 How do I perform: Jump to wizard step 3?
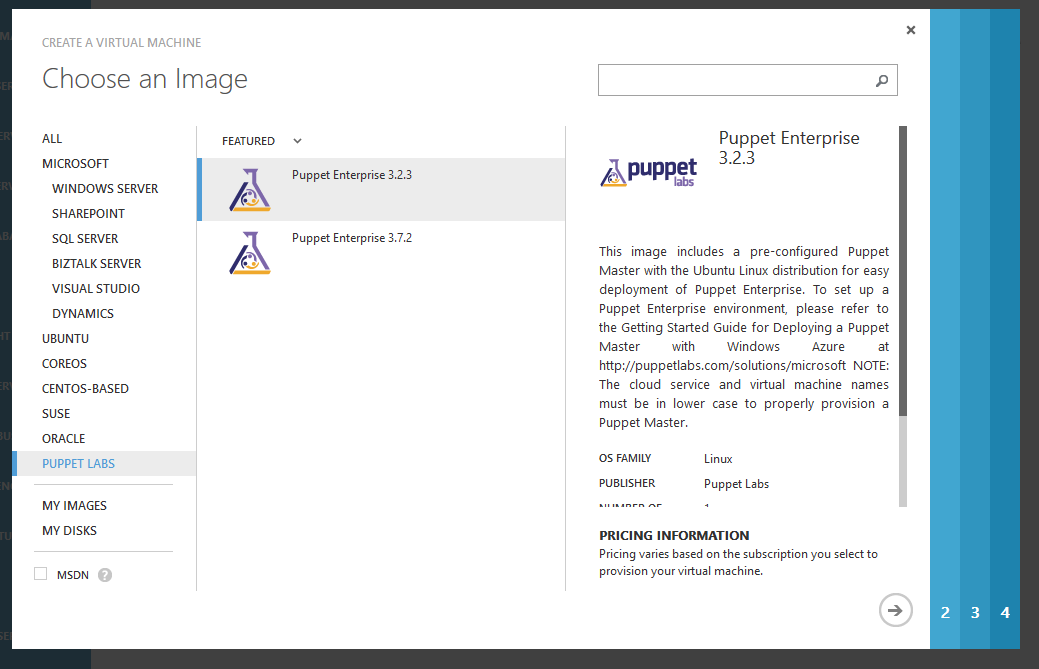click(x=975, y=613)
